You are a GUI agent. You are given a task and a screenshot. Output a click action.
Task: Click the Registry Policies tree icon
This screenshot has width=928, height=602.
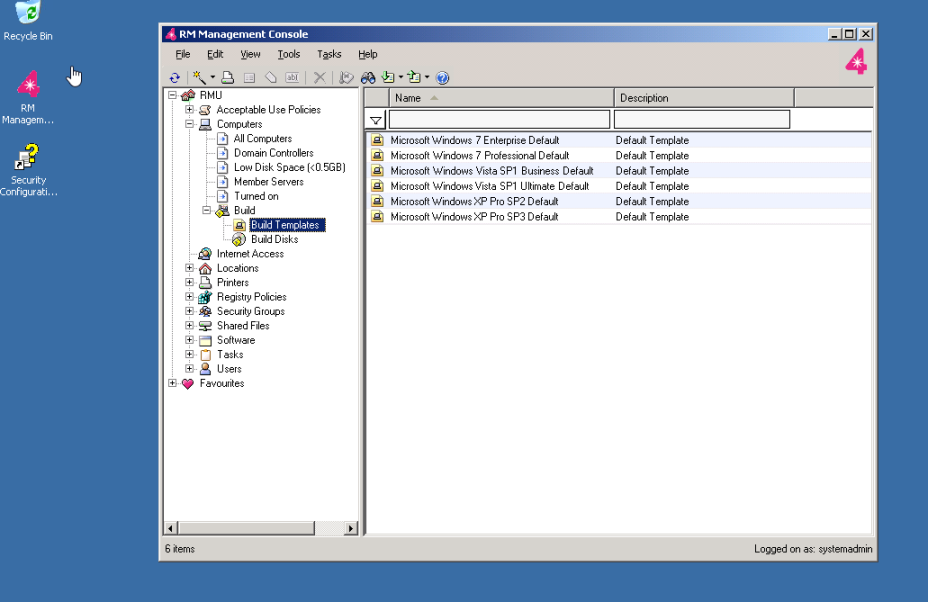205,297
